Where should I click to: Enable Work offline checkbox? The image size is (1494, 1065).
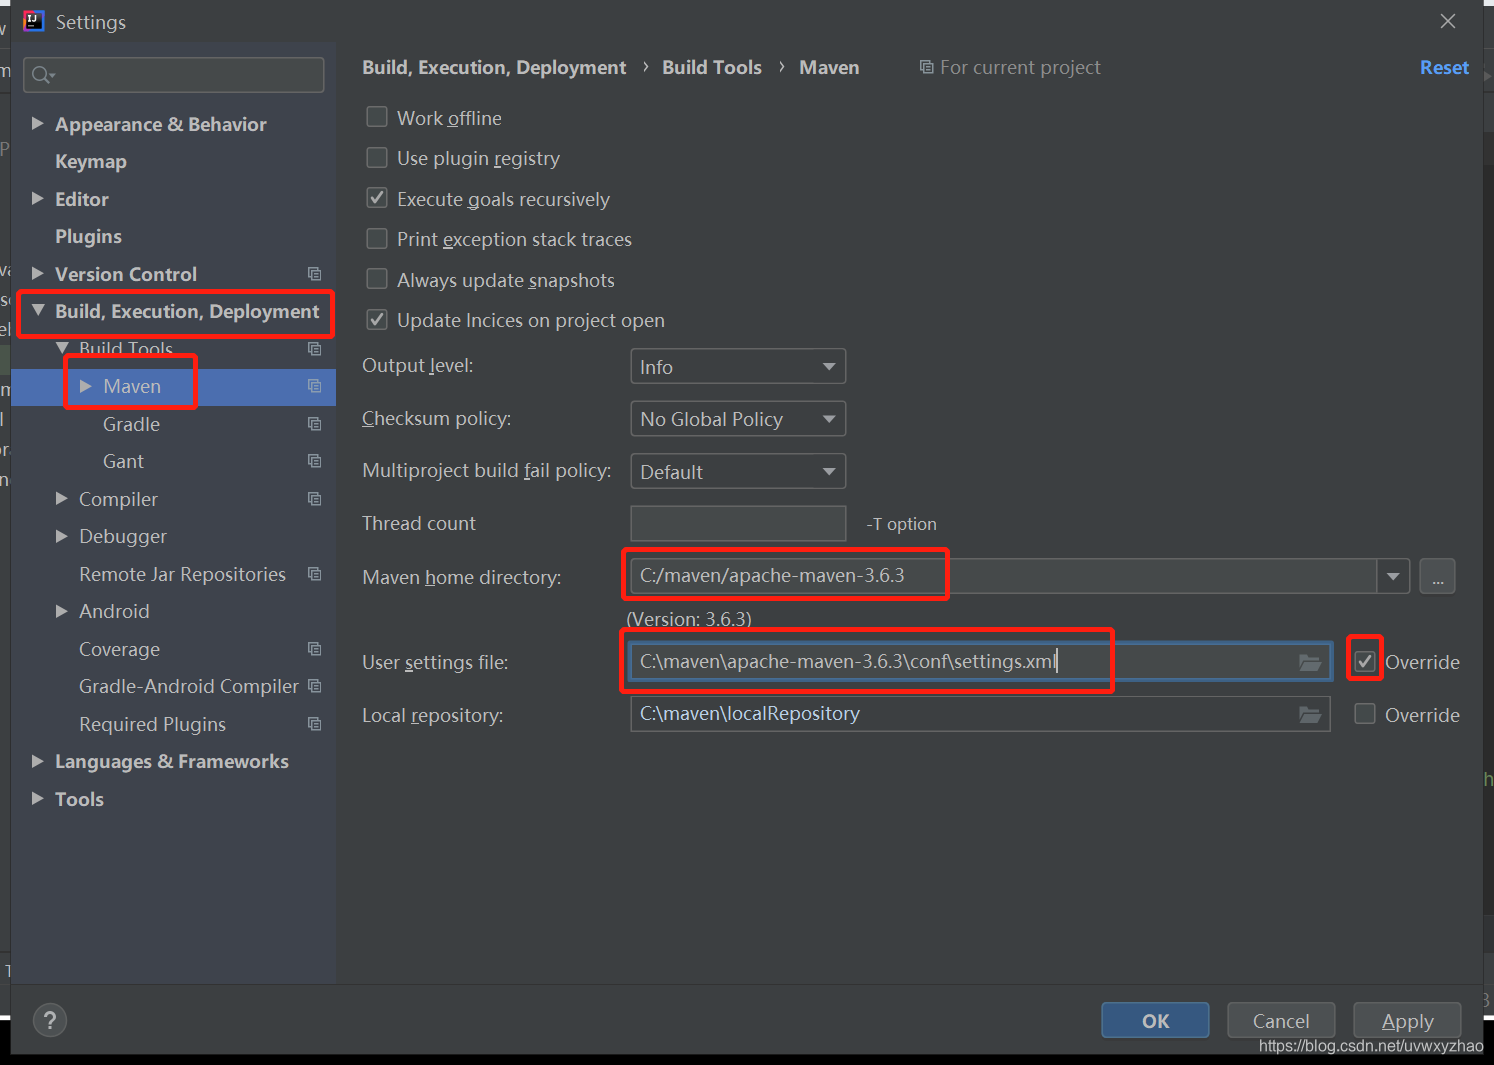point(377,117)
